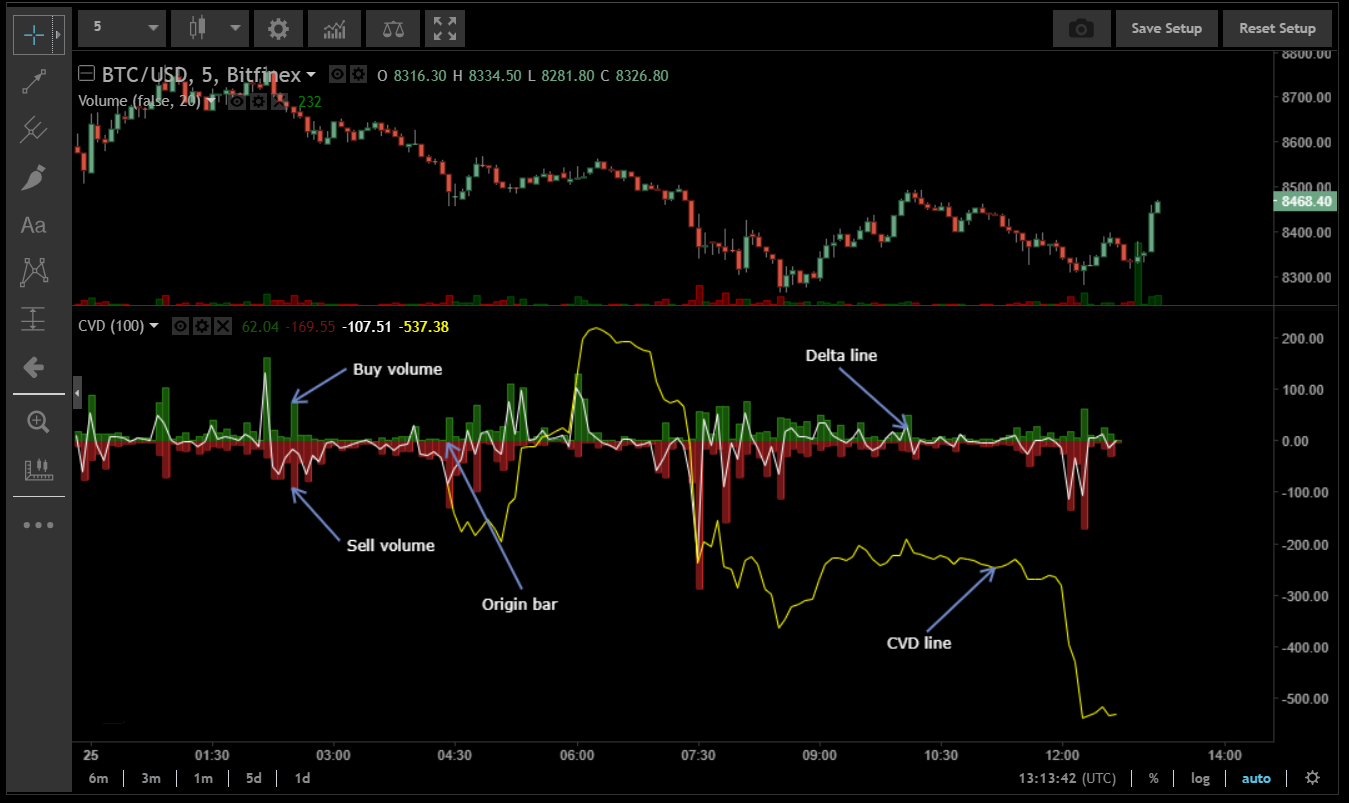Open the time interval dropdown showing 5
Screen dimensions: 1349x803
pos(122,28)
